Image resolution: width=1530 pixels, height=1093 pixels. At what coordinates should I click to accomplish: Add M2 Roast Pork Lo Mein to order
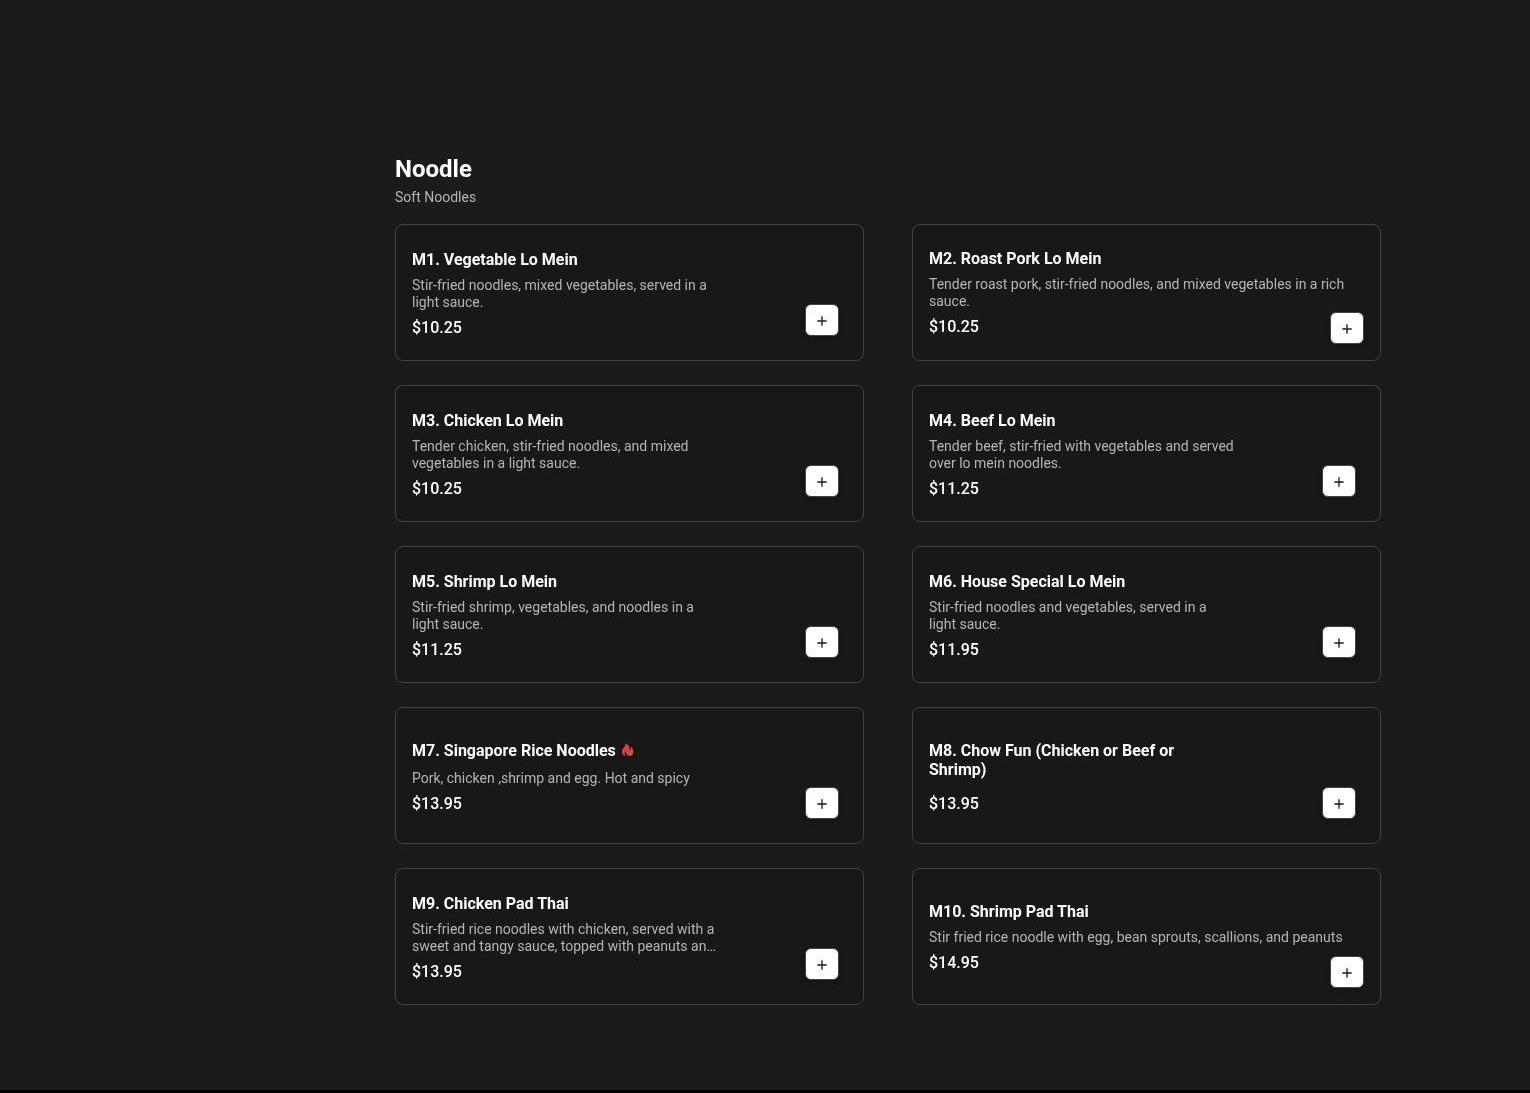click(x=1346, y=328)
